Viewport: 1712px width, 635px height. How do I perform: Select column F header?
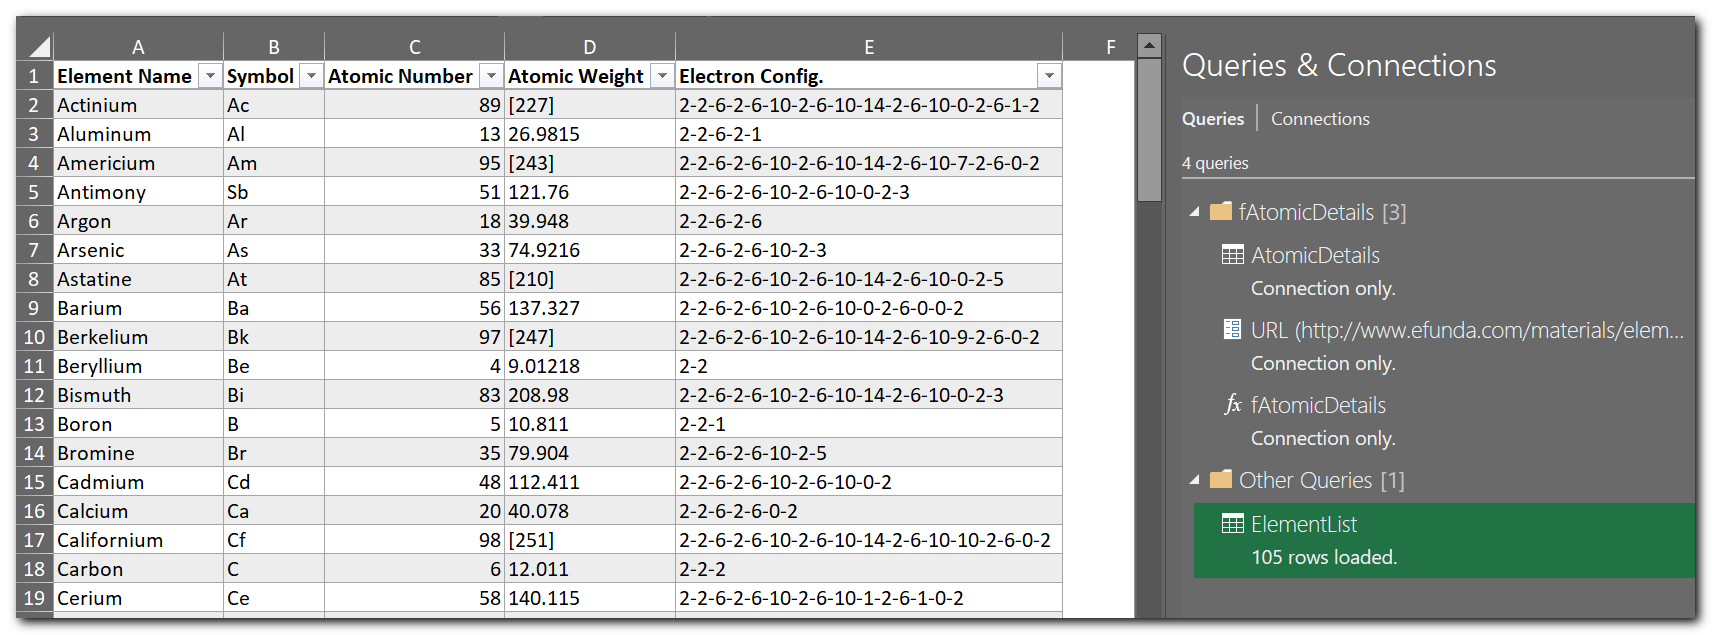1099,47
